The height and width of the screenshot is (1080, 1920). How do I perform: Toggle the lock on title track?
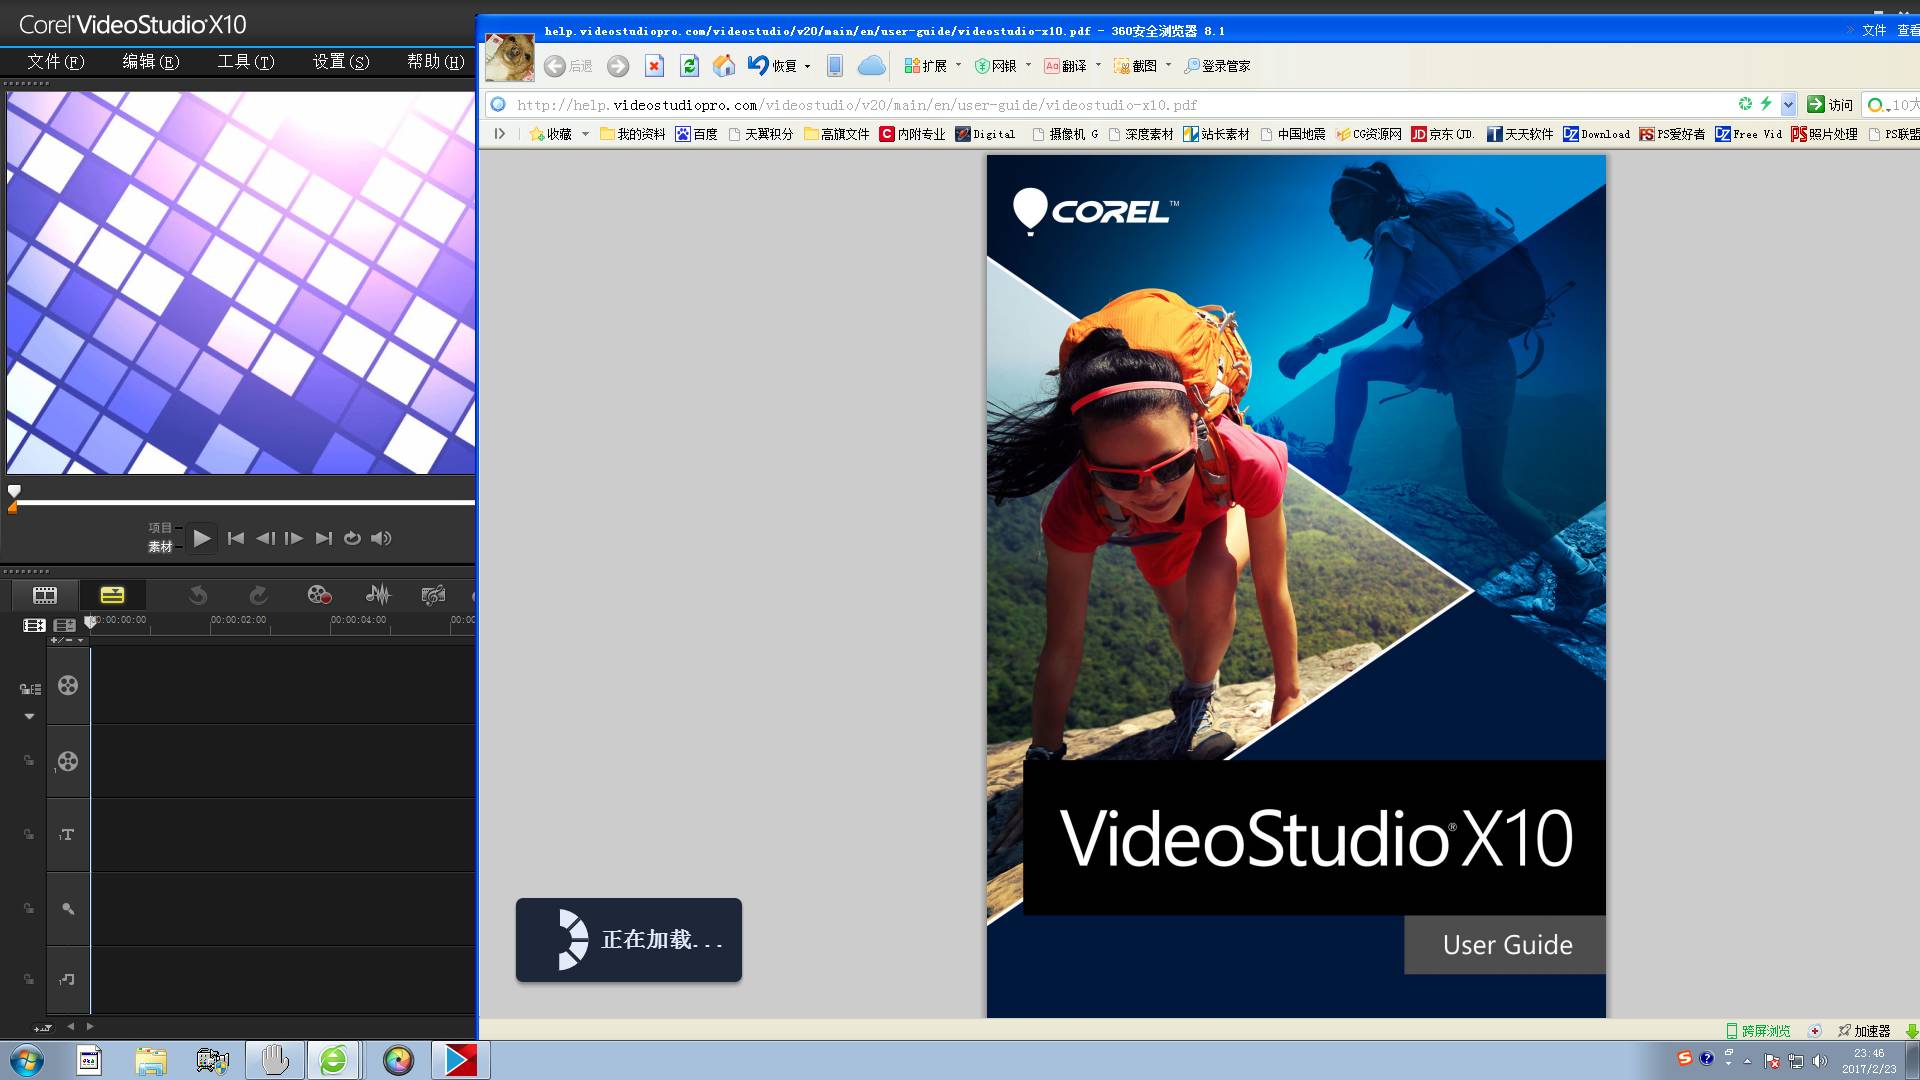[x=29, y=834]
